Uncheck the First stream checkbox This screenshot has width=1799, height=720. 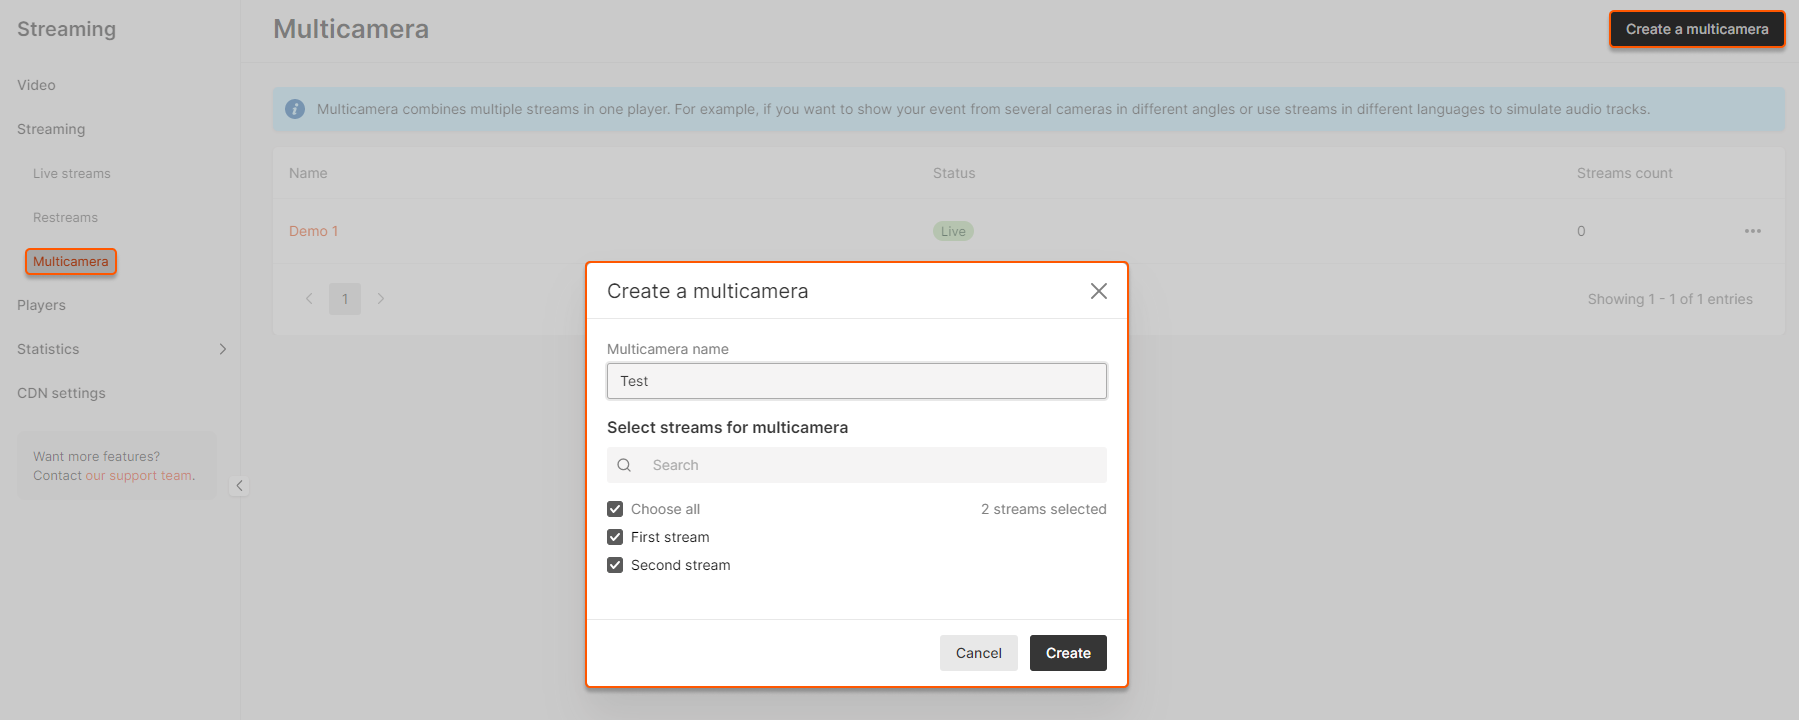click(615, 537)
